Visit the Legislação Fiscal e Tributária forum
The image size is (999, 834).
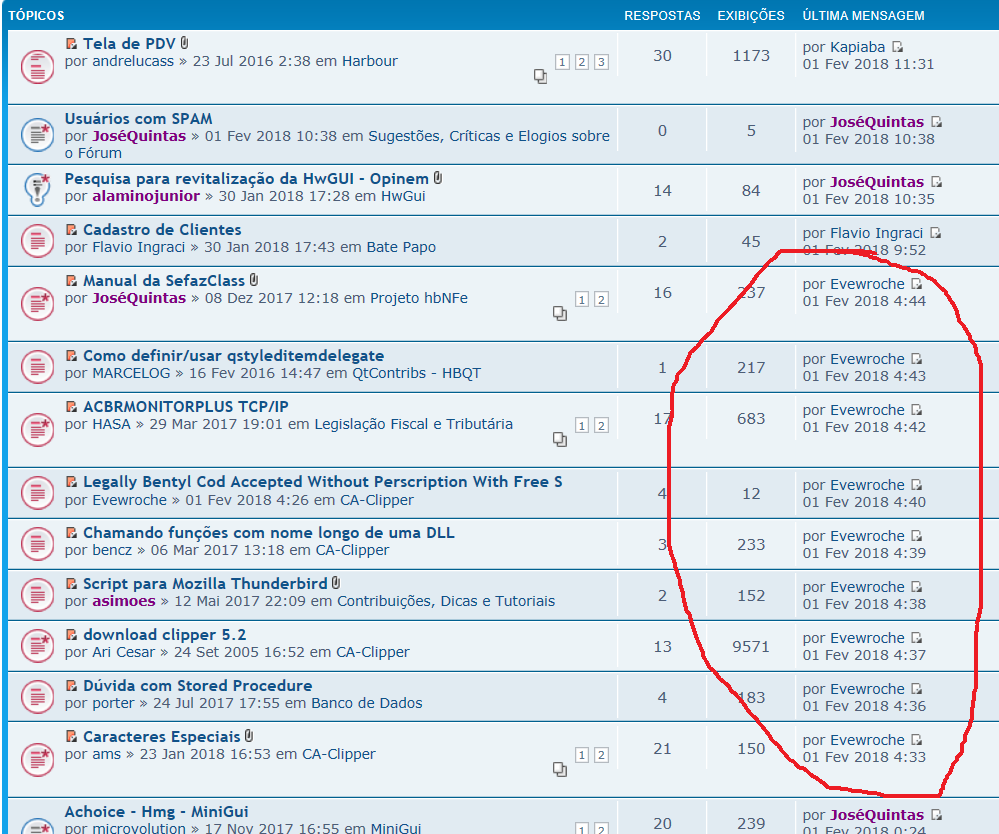click(413, 424)
